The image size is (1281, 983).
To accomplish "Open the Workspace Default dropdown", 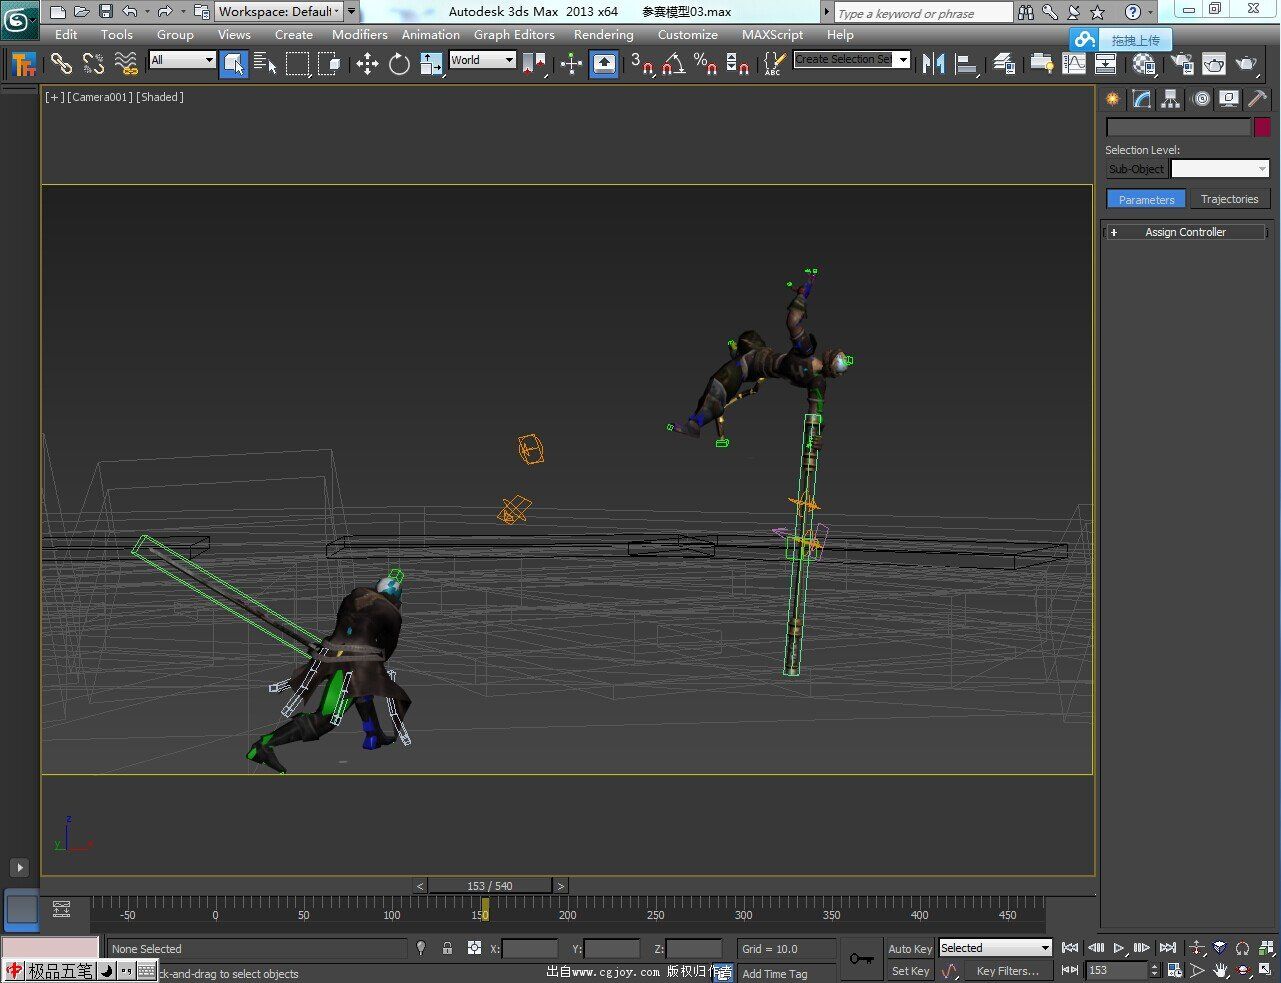I will (279, 12).
